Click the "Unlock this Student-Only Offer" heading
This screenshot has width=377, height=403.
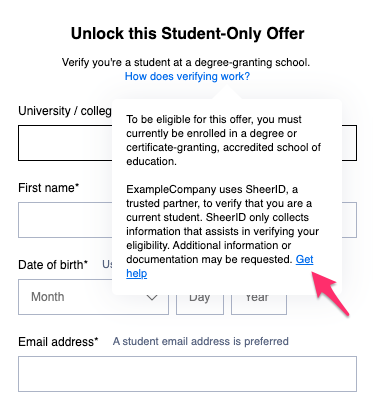187,34
